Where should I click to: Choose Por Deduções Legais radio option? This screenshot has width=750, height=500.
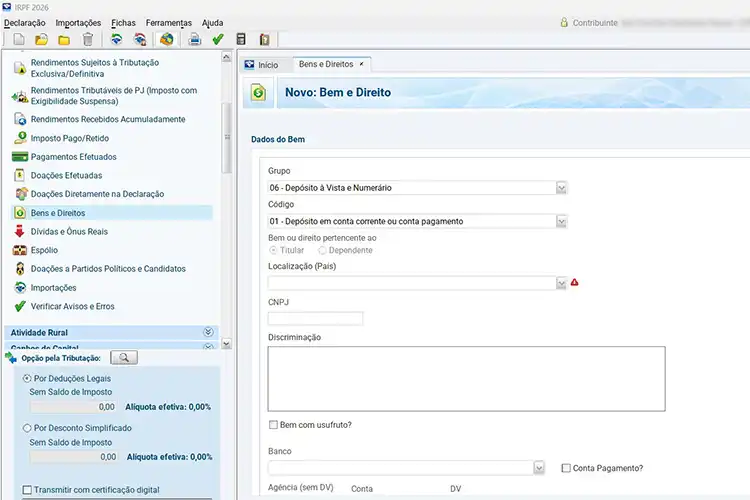(x=27, y=378)
